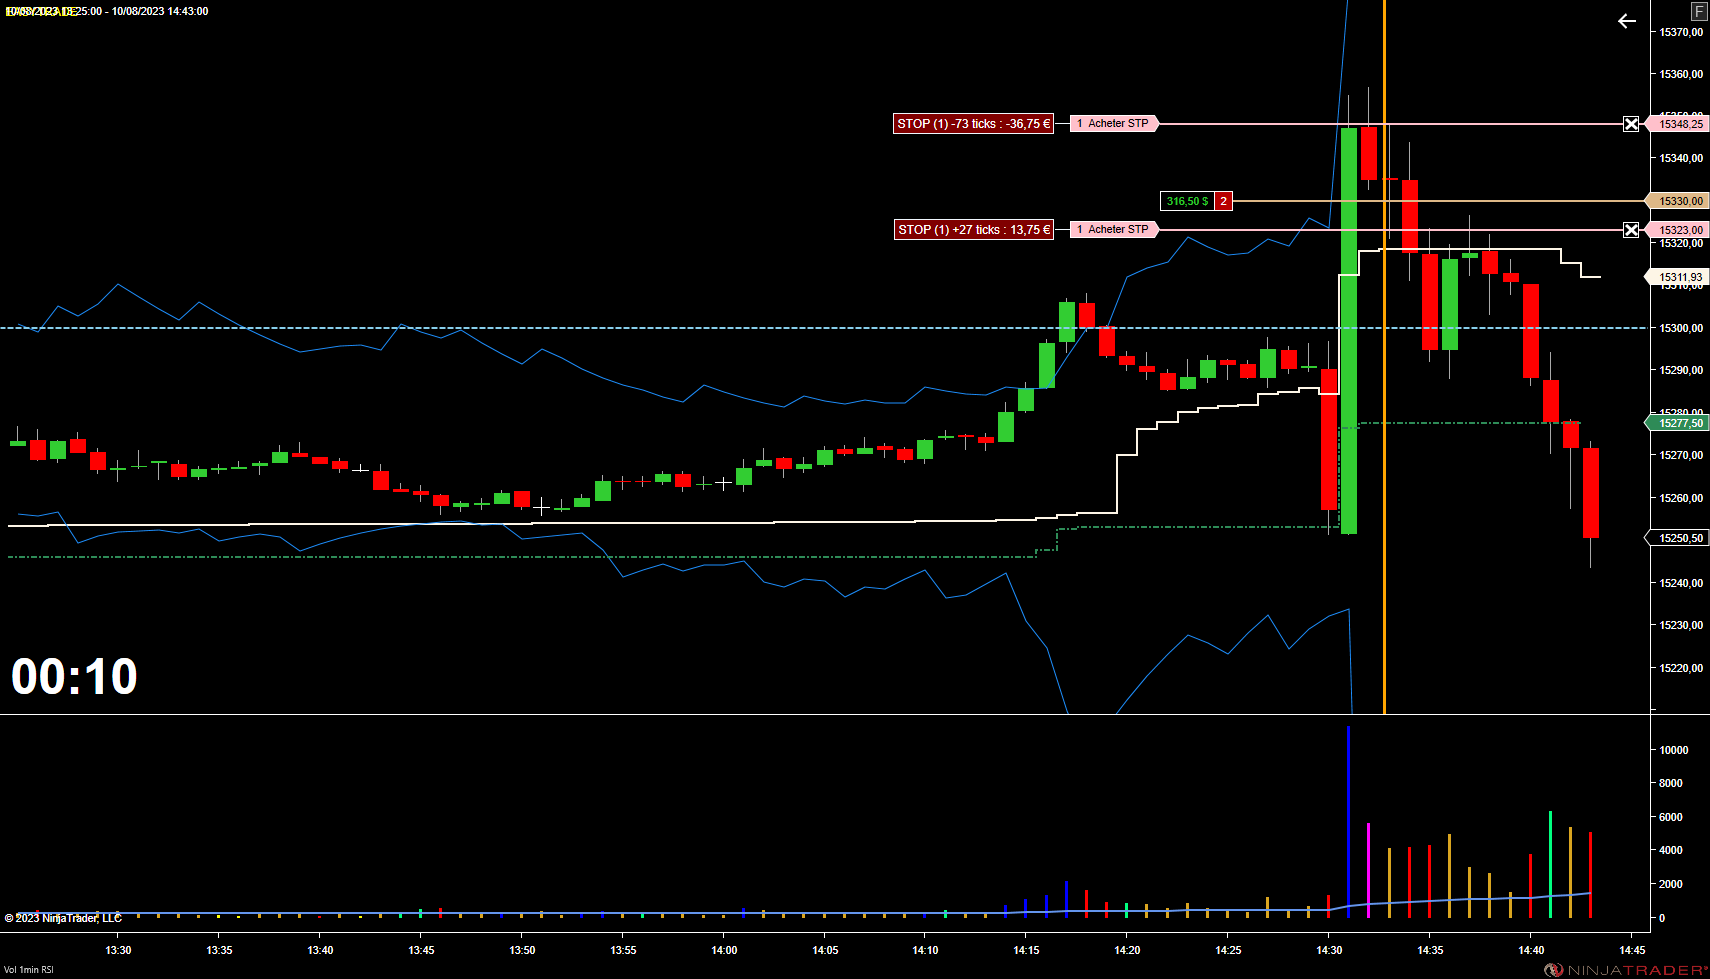Click the position quantity box showing 2

1223,201
